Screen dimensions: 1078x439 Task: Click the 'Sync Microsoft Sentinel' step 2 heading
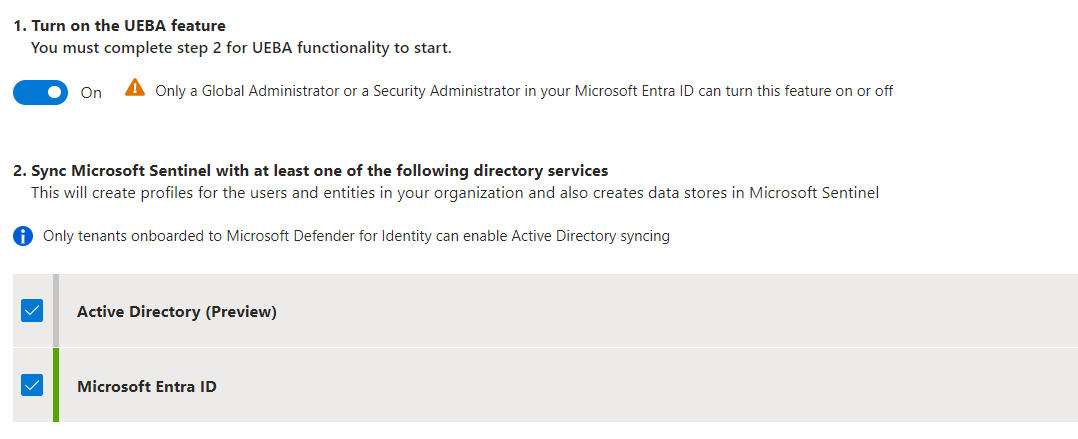311,170
